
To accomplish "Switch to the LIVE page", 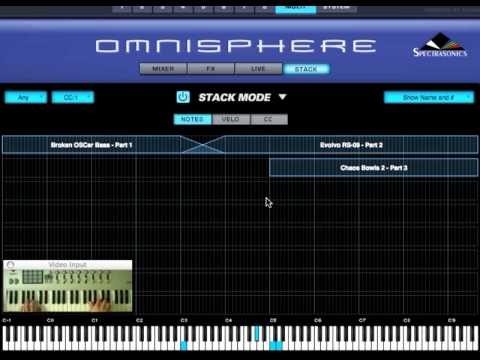I will pos(258,69).
